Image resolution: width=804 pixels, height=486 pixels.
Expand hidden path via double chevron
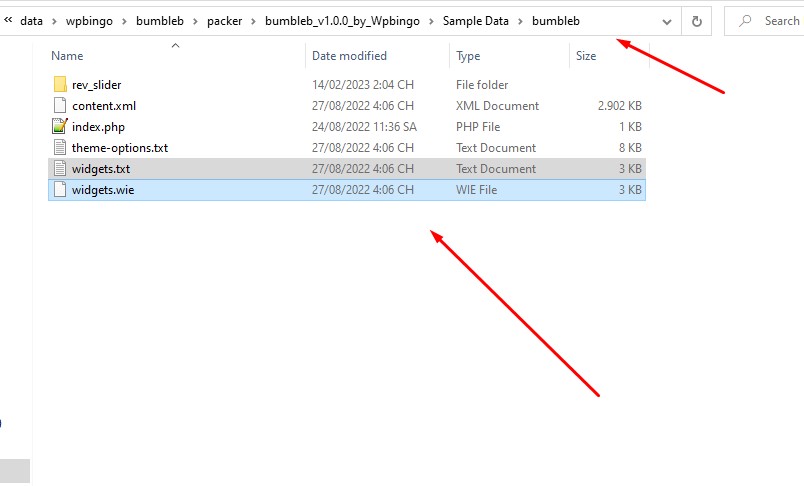[8, 21]
